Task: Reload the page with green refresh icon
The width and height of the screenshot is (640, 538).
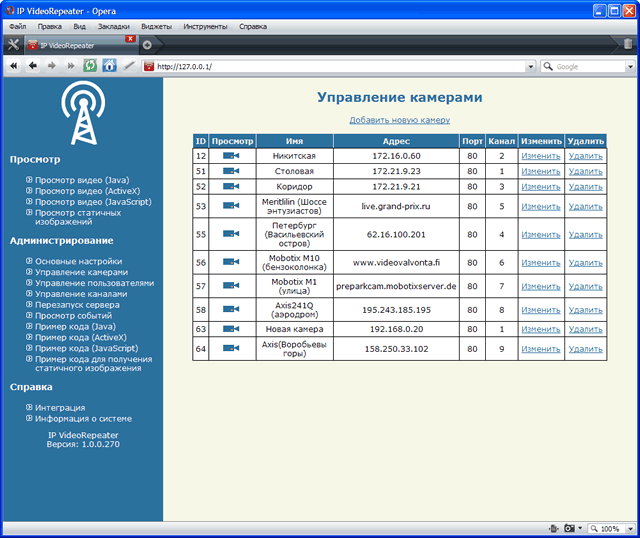Action: 90,66
